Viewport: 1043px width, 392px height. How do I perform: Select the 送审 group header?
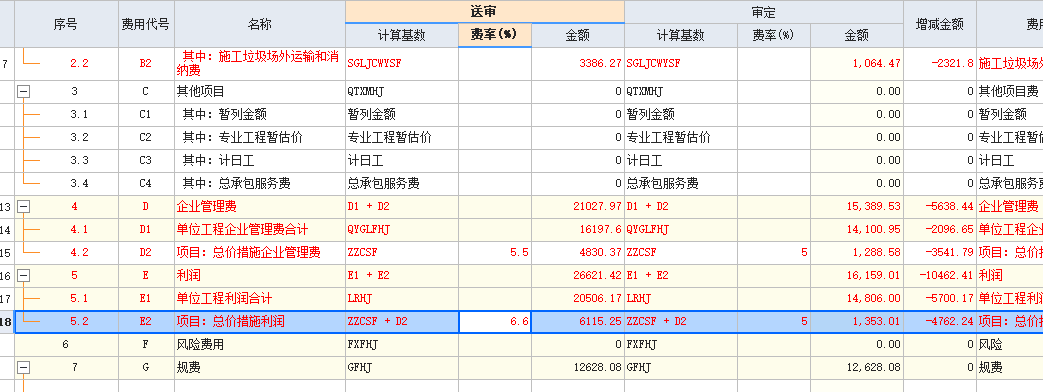[485, 12]
